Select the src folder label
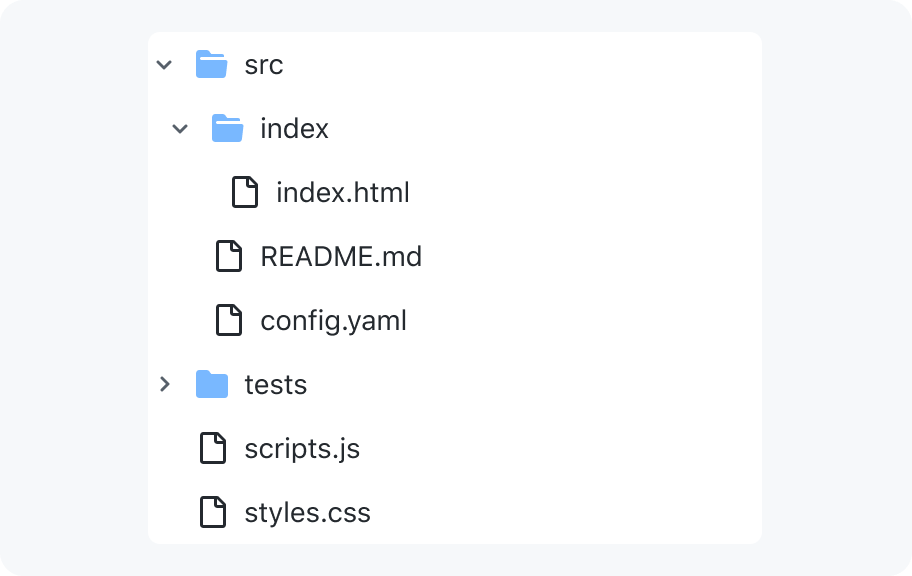The image size is (912, 576). [263, 65]
